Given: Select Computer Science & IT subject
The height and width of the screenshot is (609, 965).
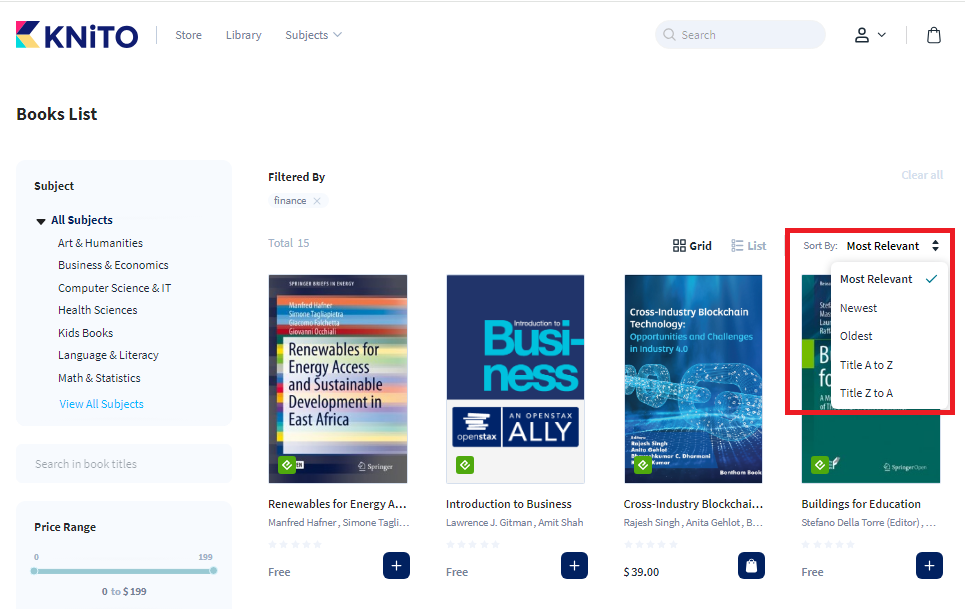Looking at the screenshot, I should tap(114, 288).
